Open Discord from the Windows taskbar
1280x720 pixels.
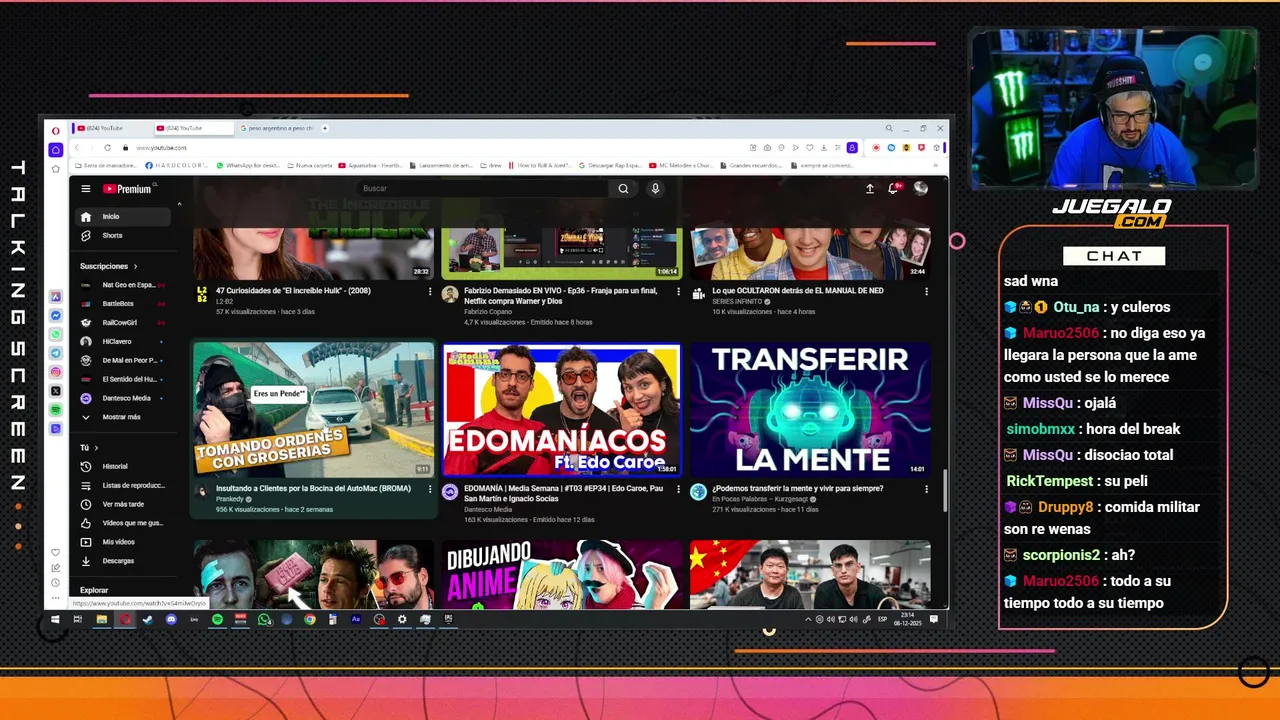pyautogui.click(x=171, y=620)
